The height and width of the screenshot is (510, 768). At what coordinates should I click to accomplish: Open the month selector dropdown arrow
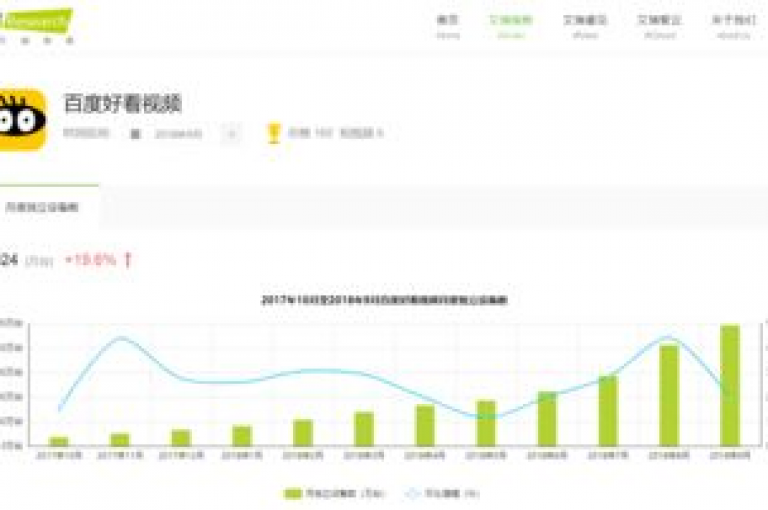pos(233,133)
